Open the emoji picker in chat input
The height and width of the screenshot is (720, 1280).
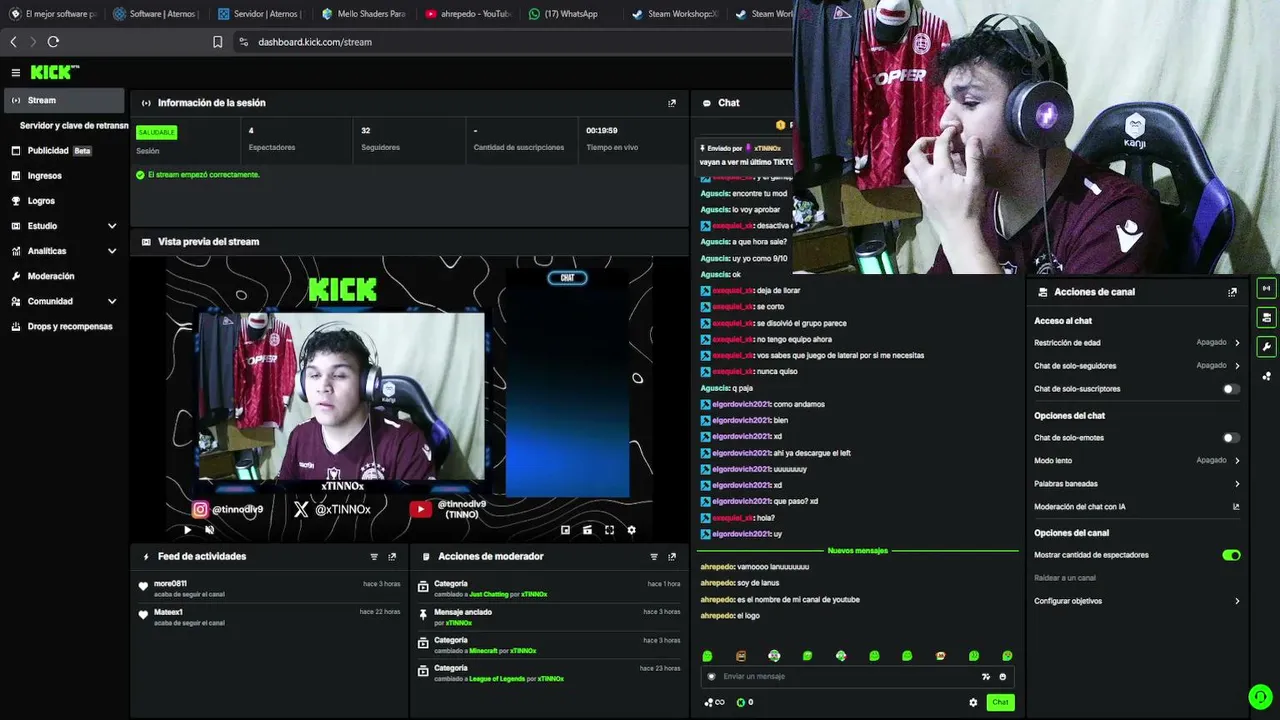click(x=1003, y=677)
